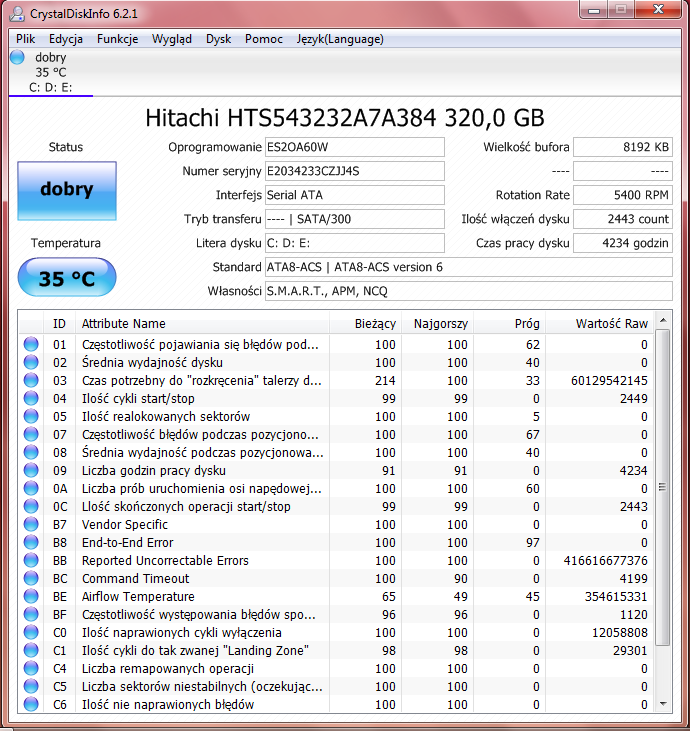Click status orb for attribute 03
The height and width of the screenshot is (731, 690).
click(31, 380)
